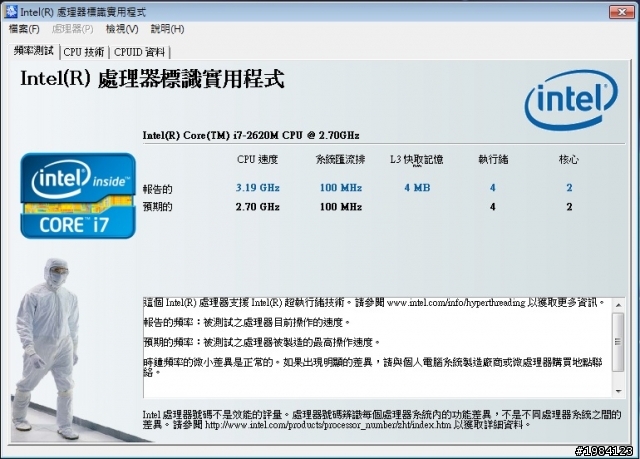Click the 預期的頻率 description line
640x459 pixels.
(261, 342)
